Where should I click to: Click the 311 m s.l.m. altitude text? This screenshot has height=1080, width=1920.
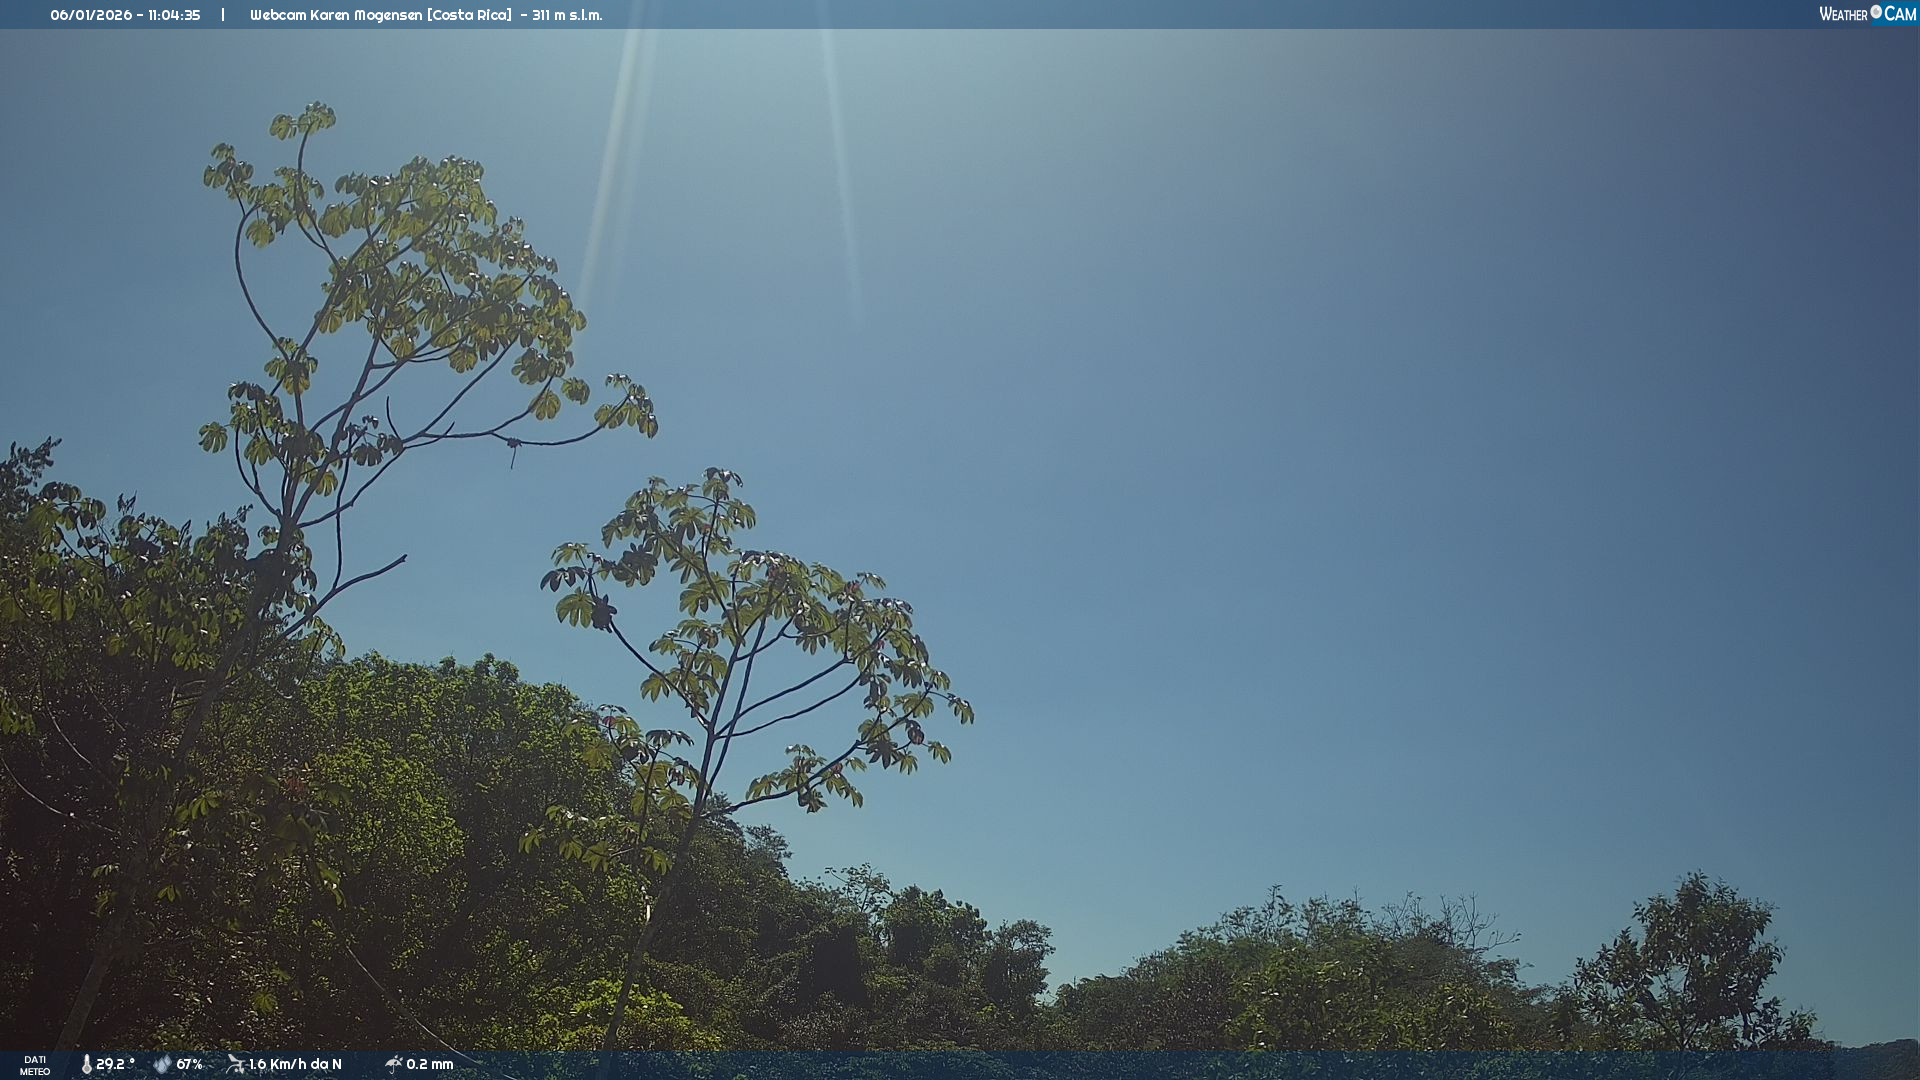point(567,15)
